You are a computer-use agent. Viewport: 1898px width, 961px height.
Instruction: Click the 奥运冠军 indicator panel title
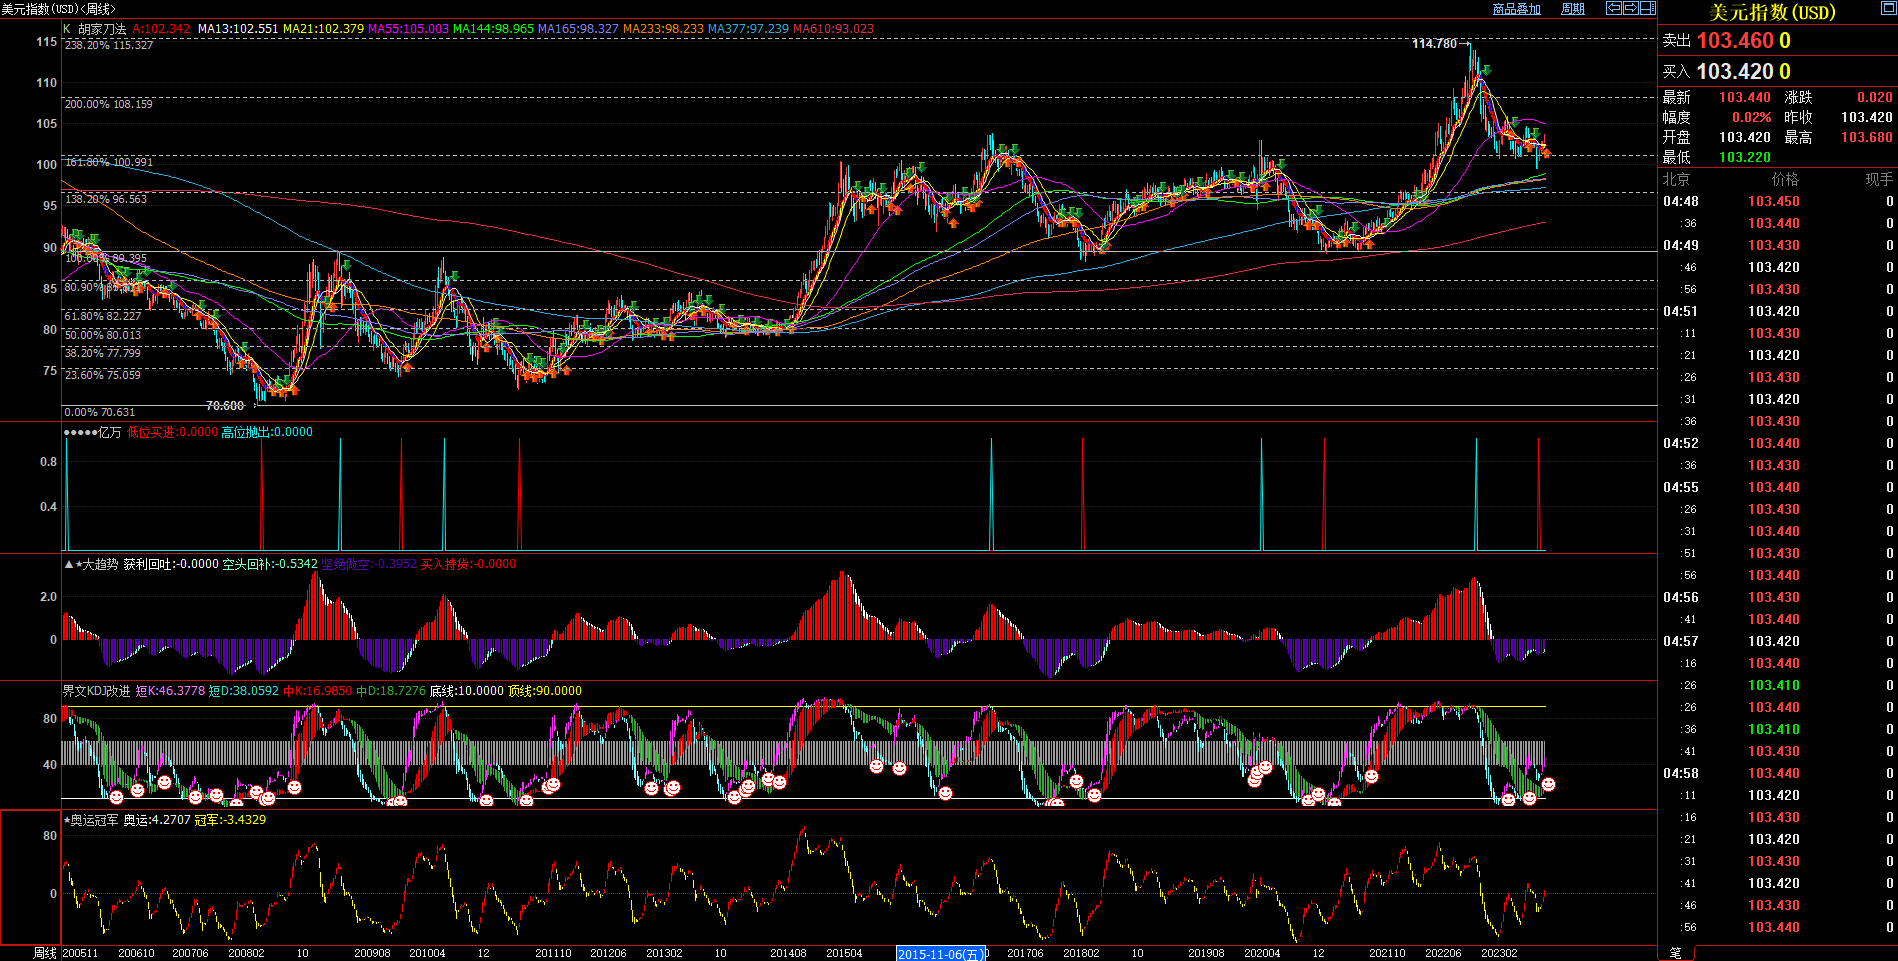(94, 820)
